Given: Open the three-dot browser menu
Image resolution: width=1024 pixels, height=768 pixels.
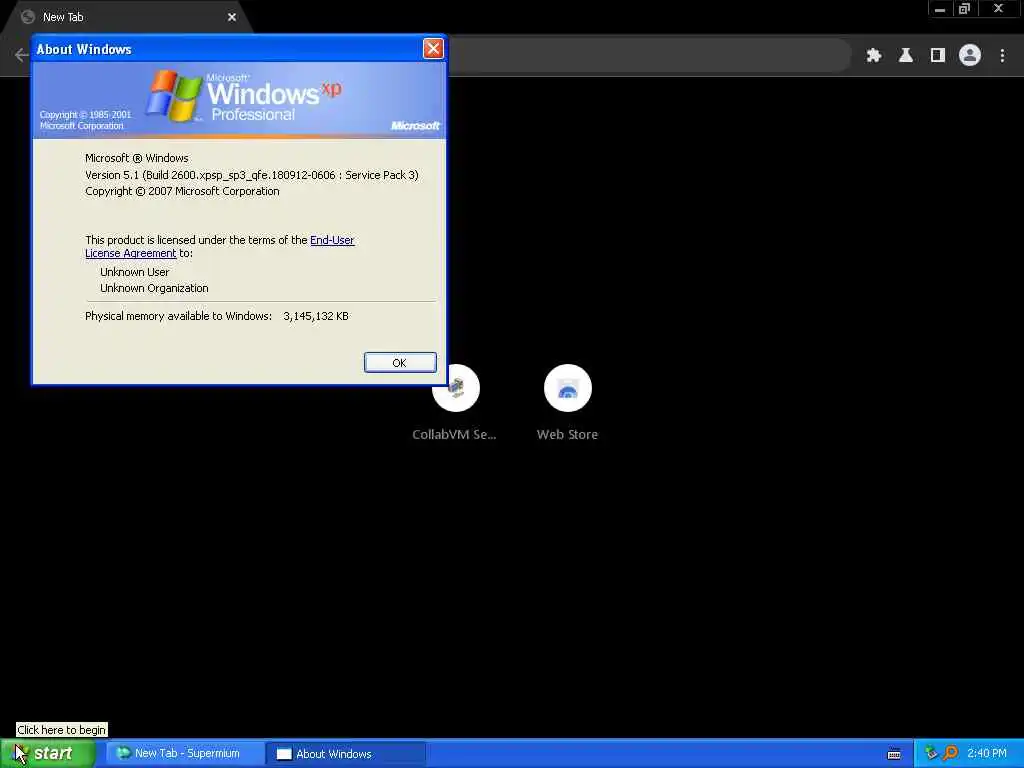Looking at the screenshot, I should click(x=1002, y=56).
